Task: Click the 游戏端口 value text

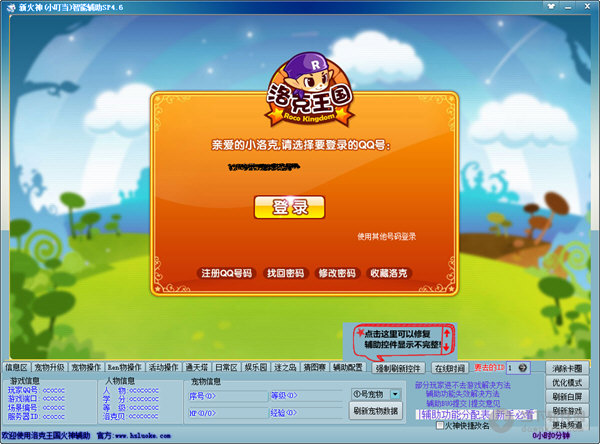Action: [54, 399]
